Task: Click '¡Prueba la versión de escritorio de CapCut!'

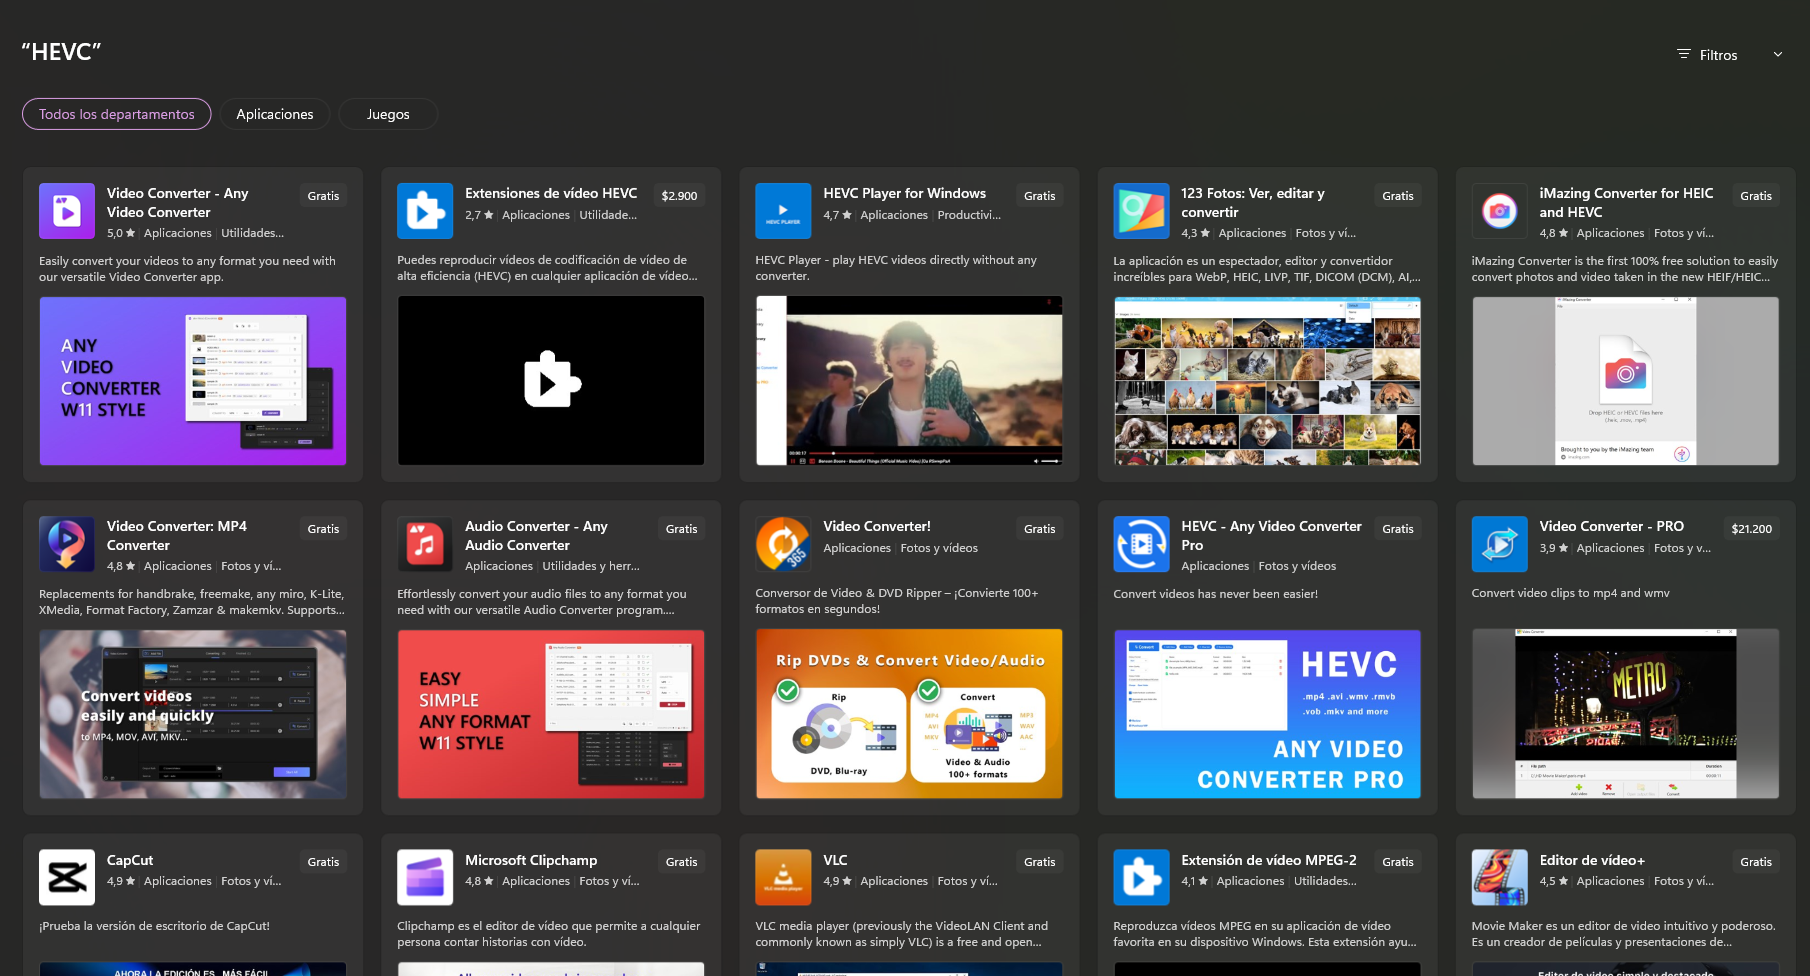Action: (154, 926)
